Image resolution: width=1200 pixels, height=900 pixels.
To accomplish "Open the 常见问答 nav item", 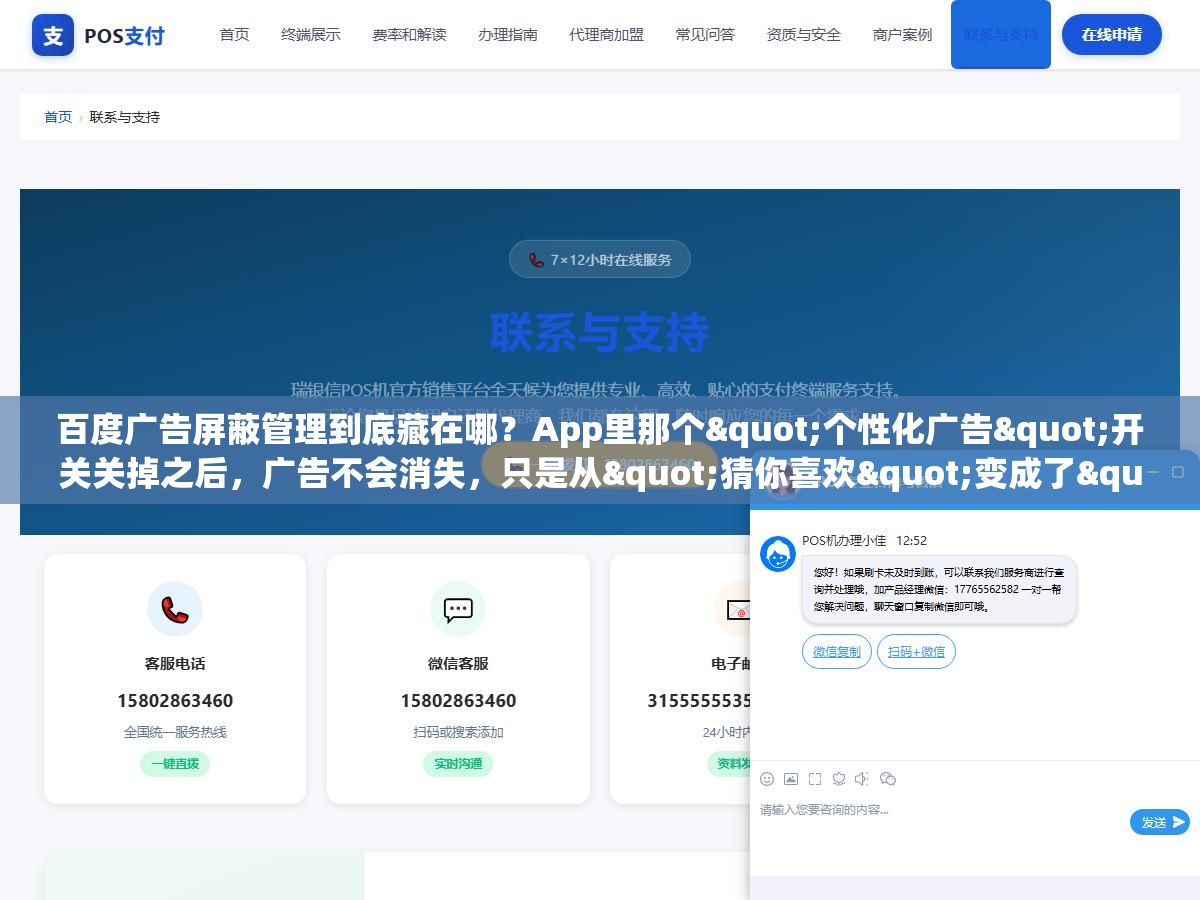I will 705,34.
